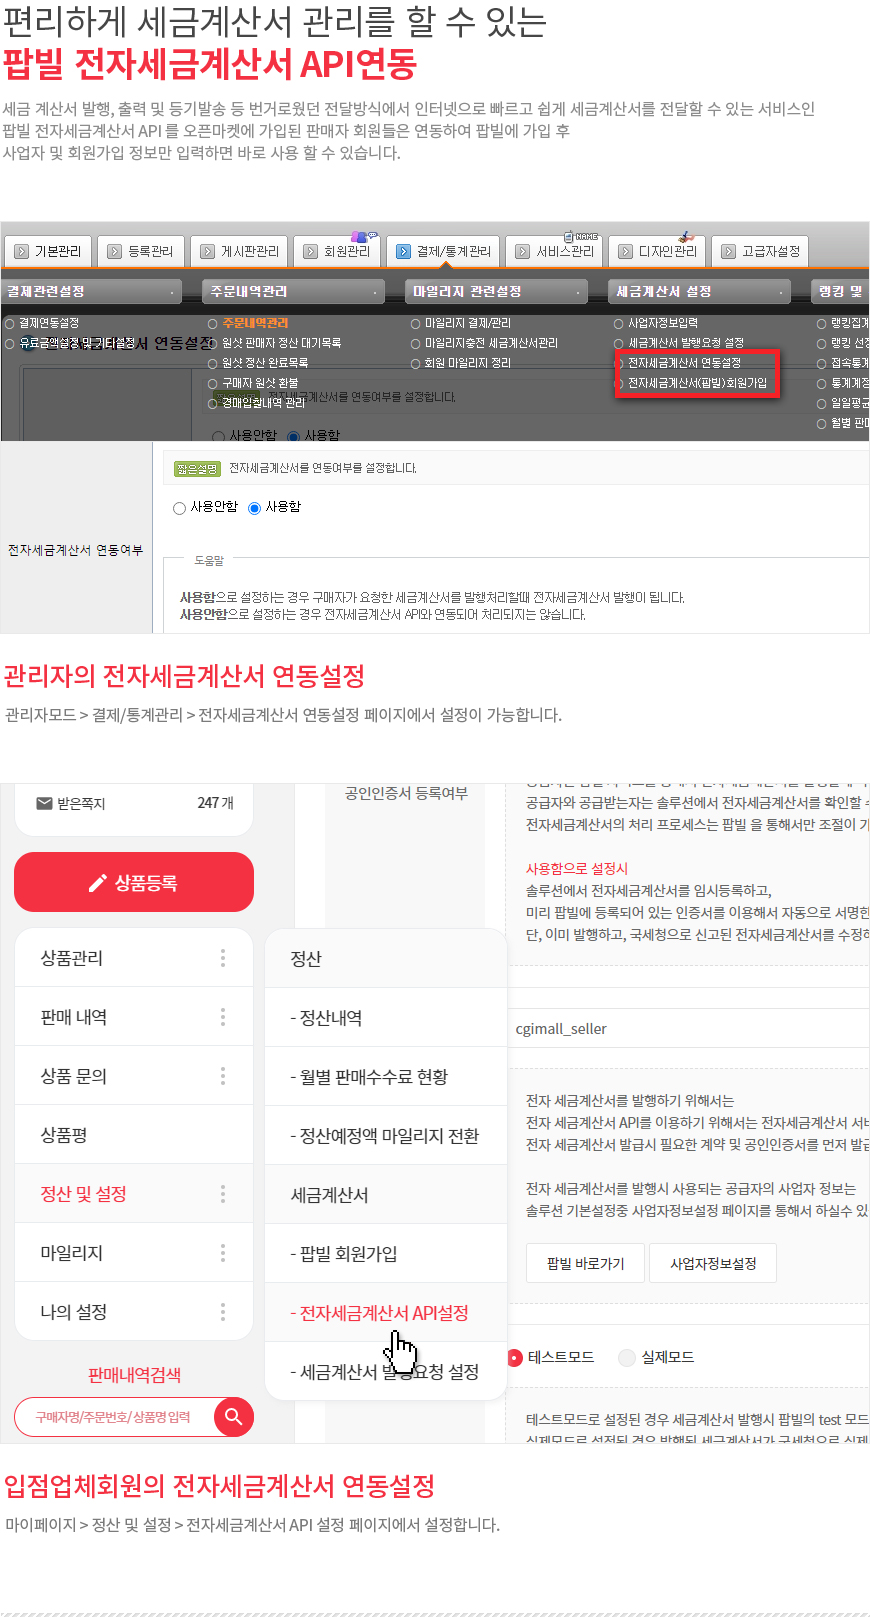Open 결제연동설정 menu item

click(x=49, y=323)
